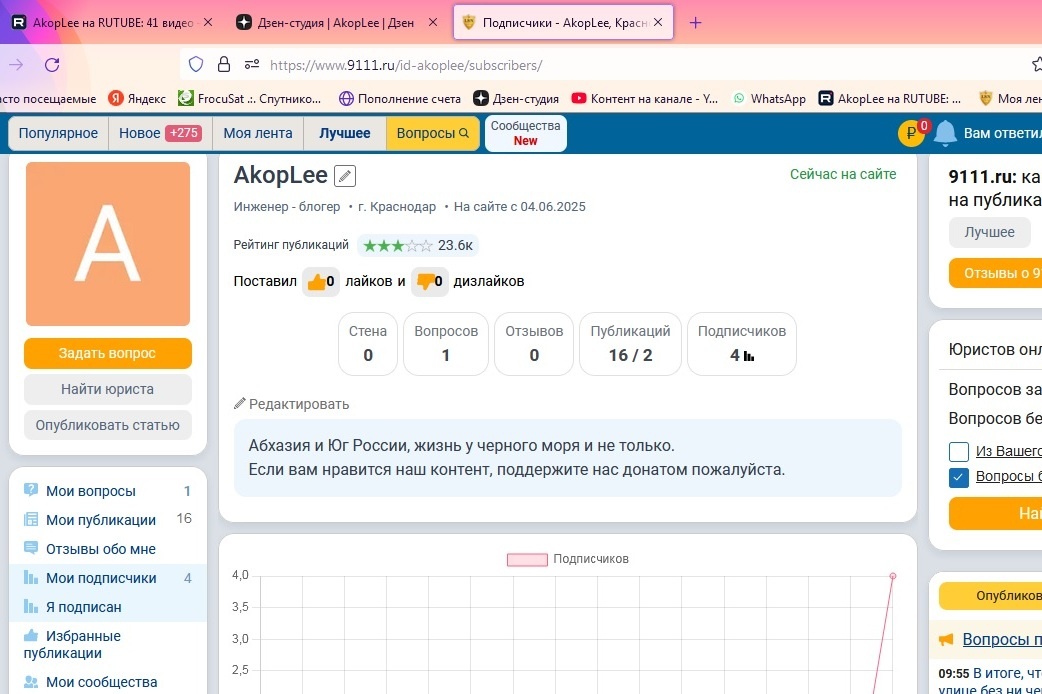The height and width of the screenshot is (694, 1042).
Task: Check the Из Вашего checkbox
Action: click(x=958, y=451)
